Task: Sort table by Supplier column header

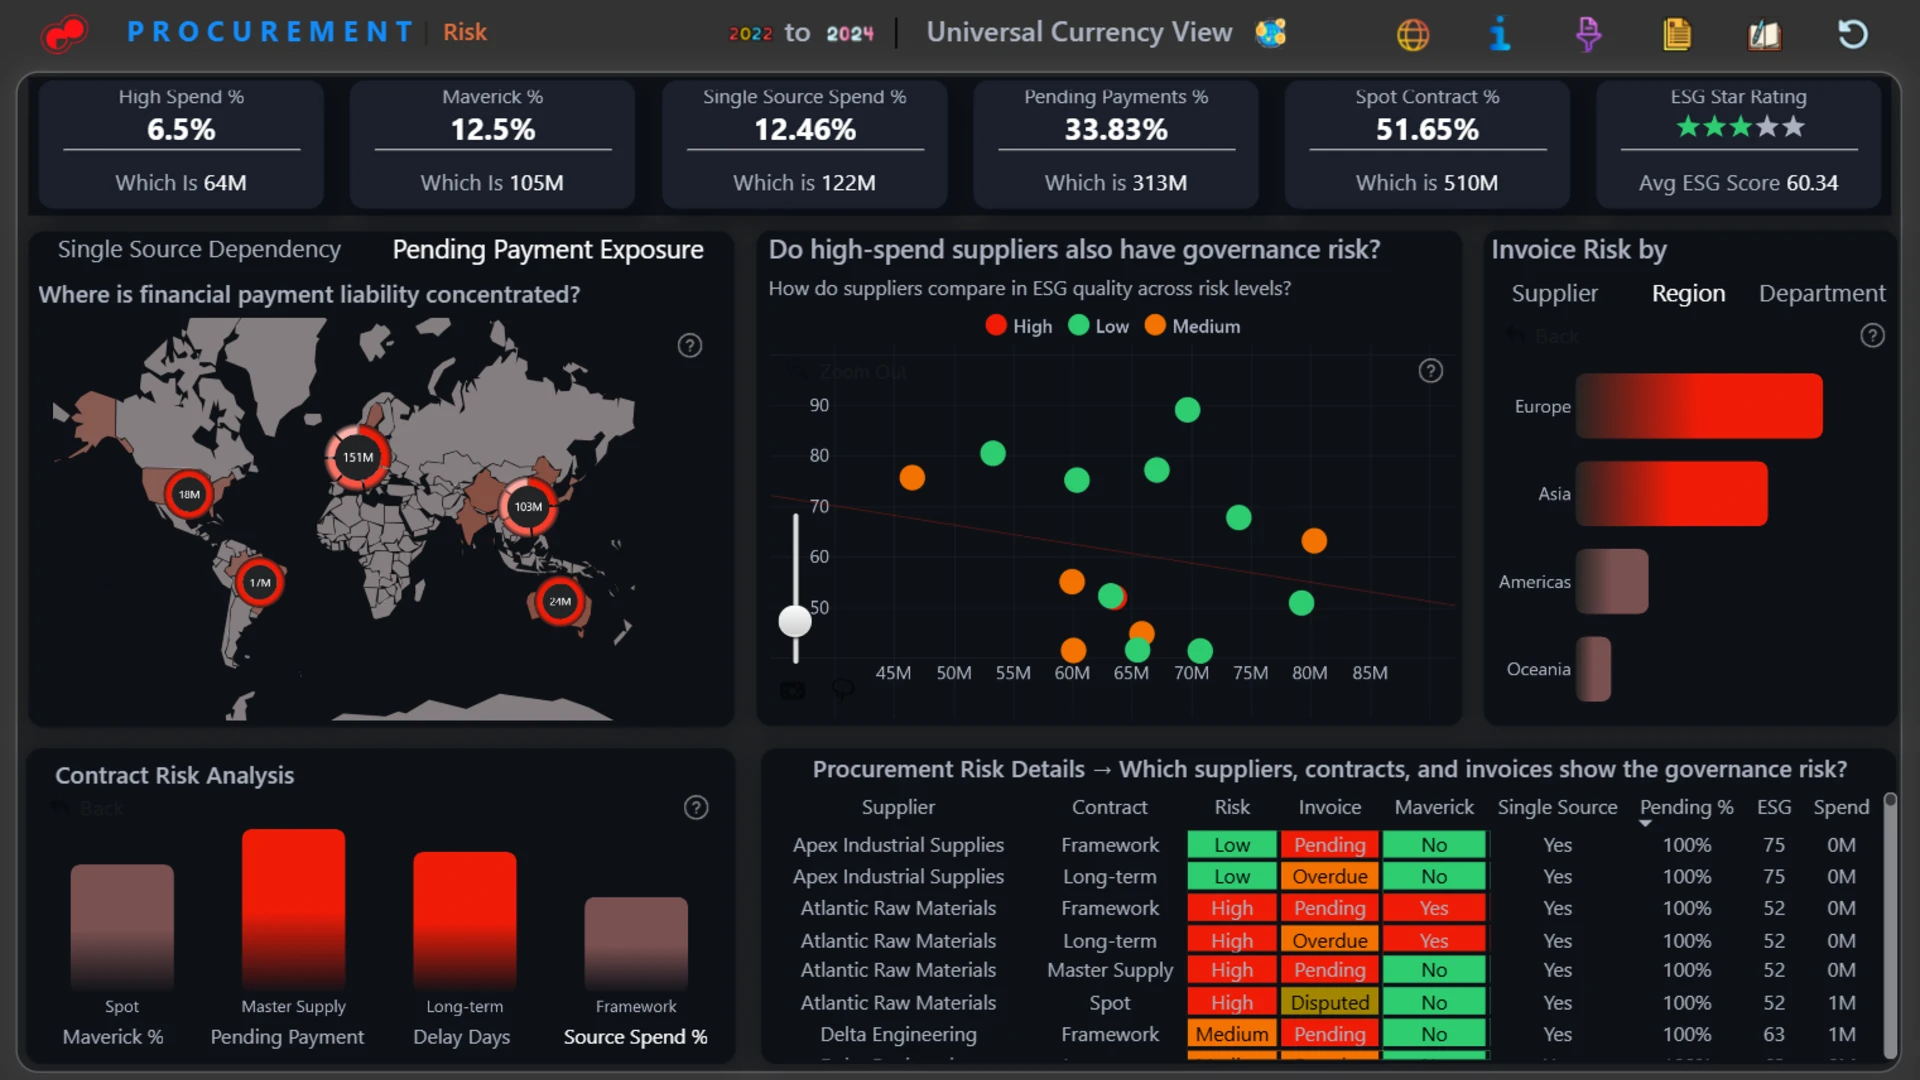Action: point(898,807)
